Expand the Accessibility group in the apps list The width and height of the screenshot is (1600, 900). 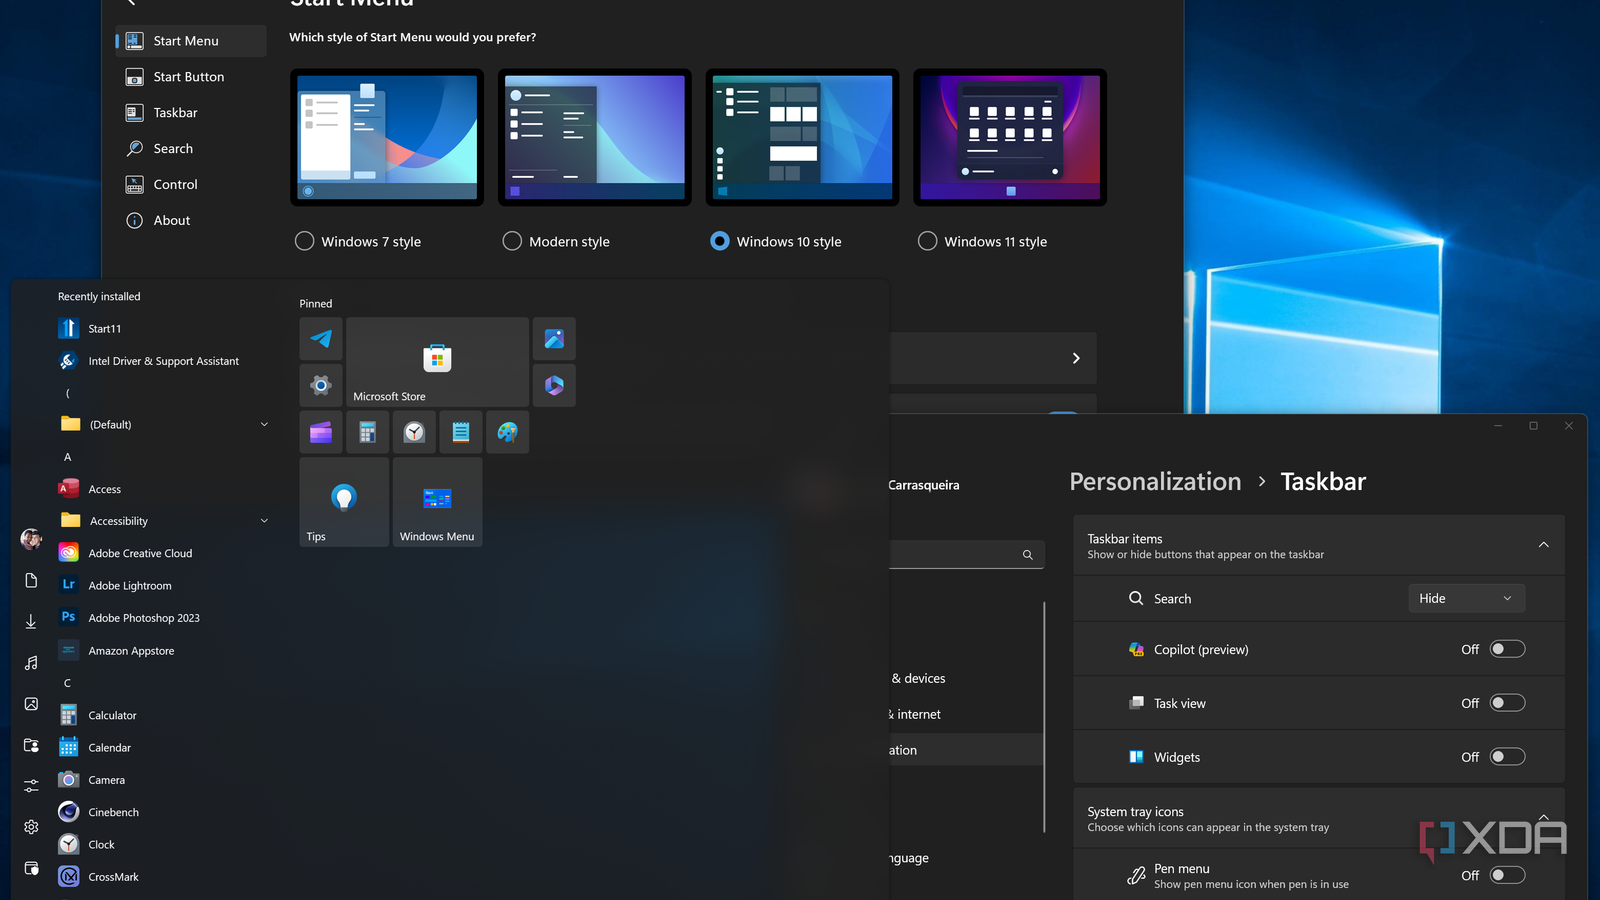pos(263,520)
